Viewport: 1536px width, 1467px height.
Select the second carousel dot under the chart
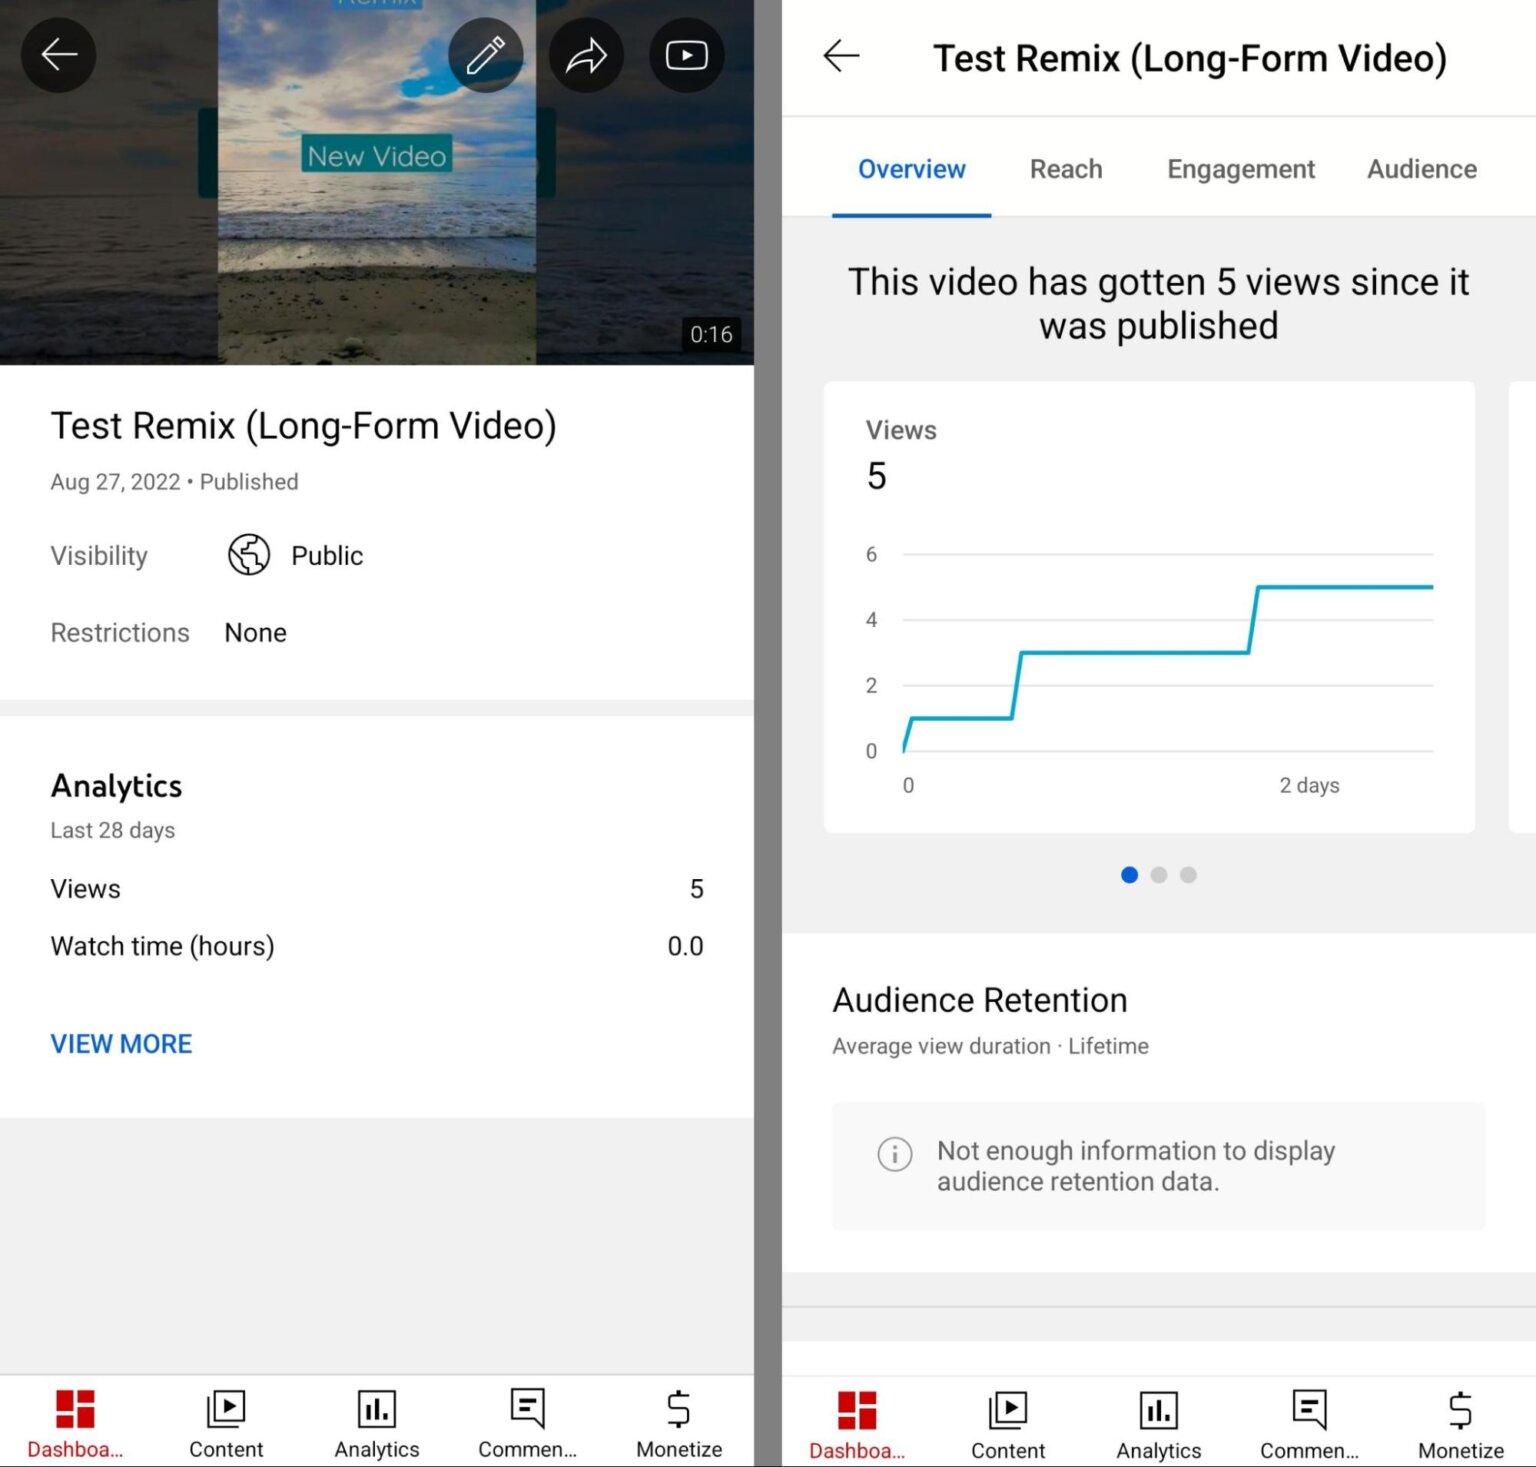1158,875
